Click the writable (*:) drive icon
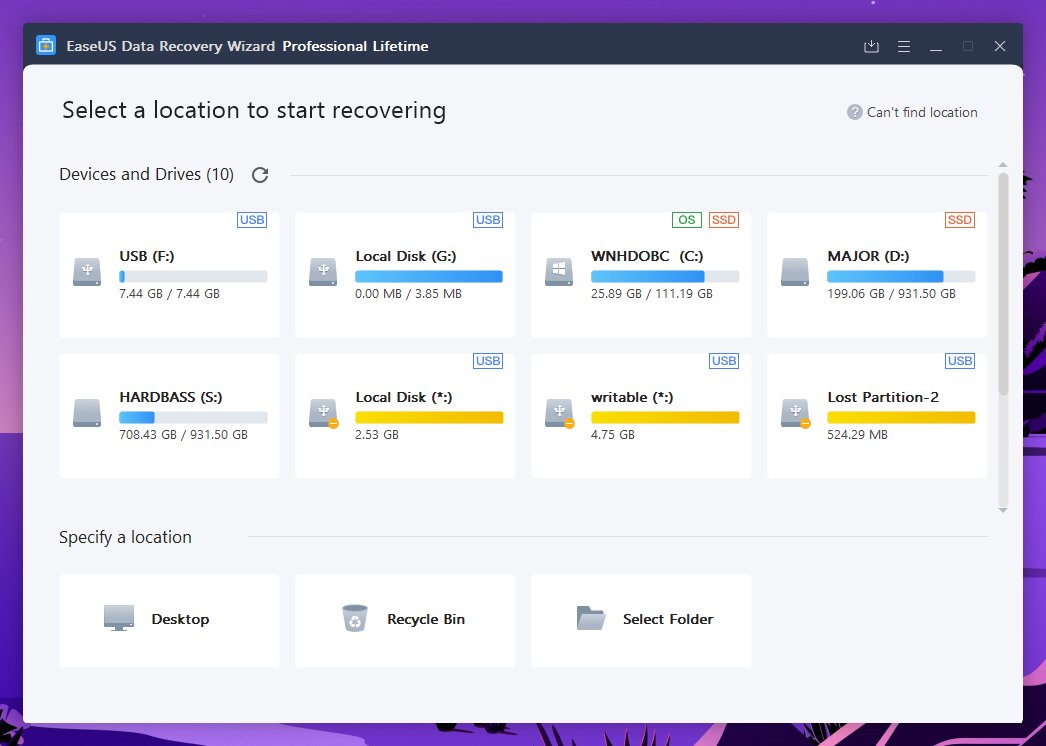Viewport: 1046px width, 746px height. [x=560, y=414]
